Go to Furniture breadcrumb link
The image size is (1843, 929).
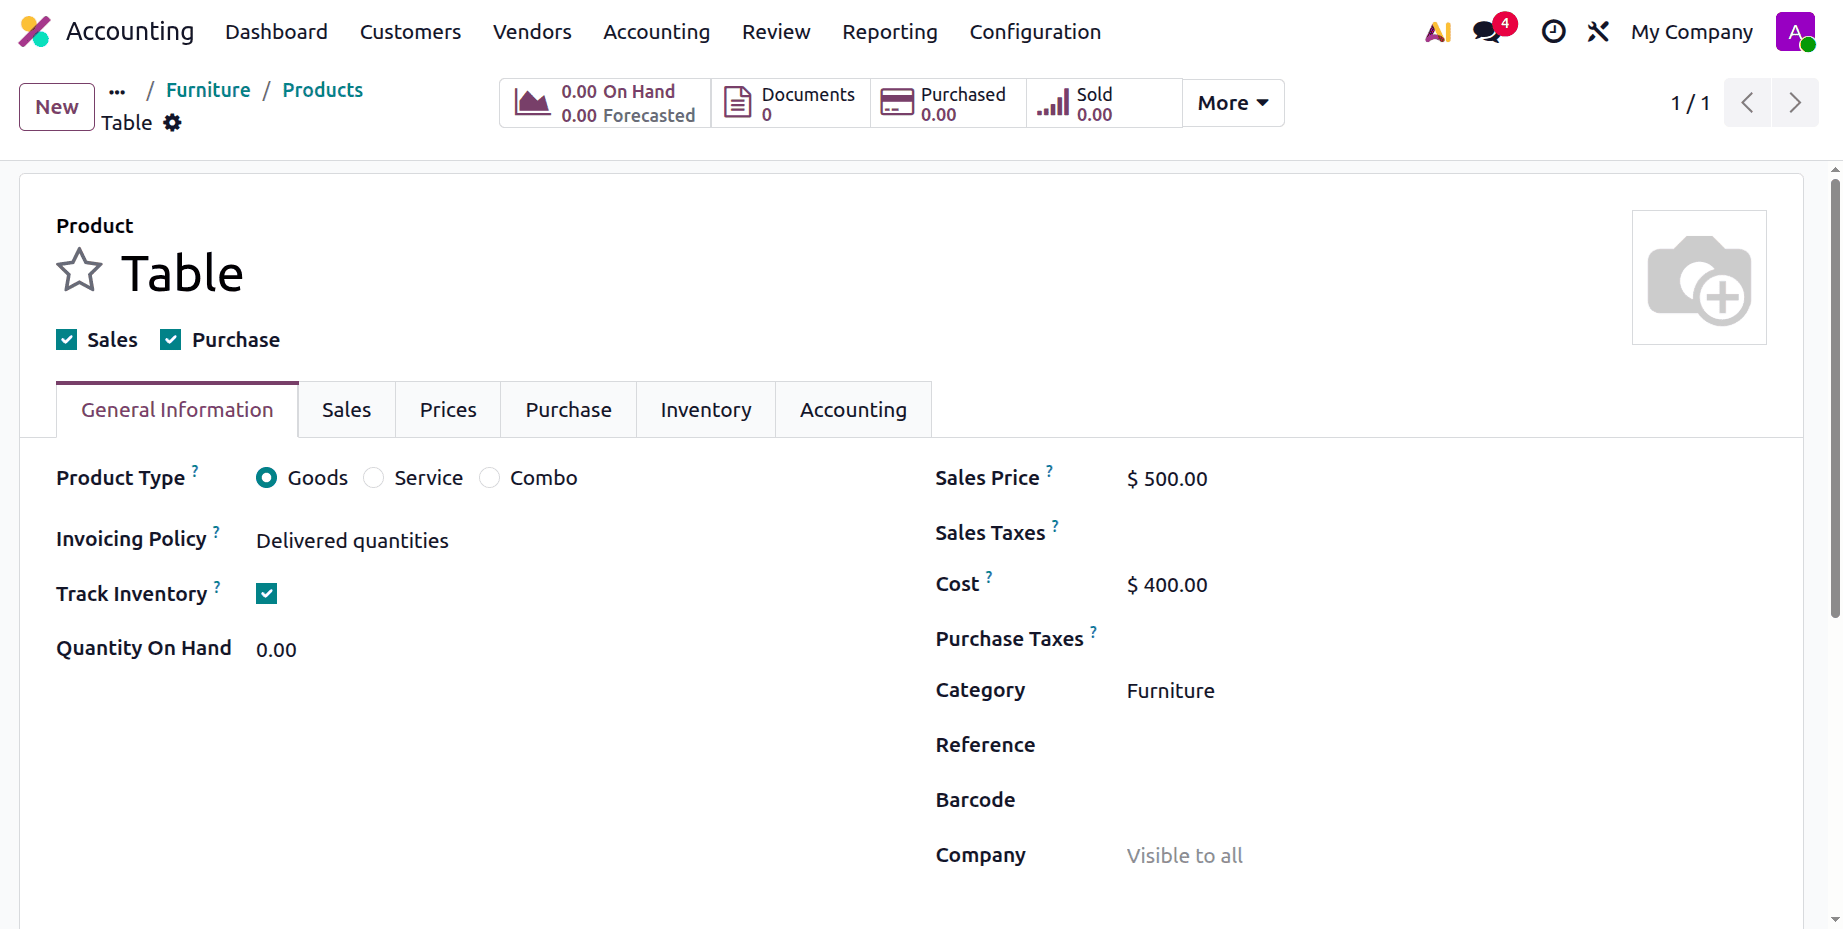click(208, 90)
